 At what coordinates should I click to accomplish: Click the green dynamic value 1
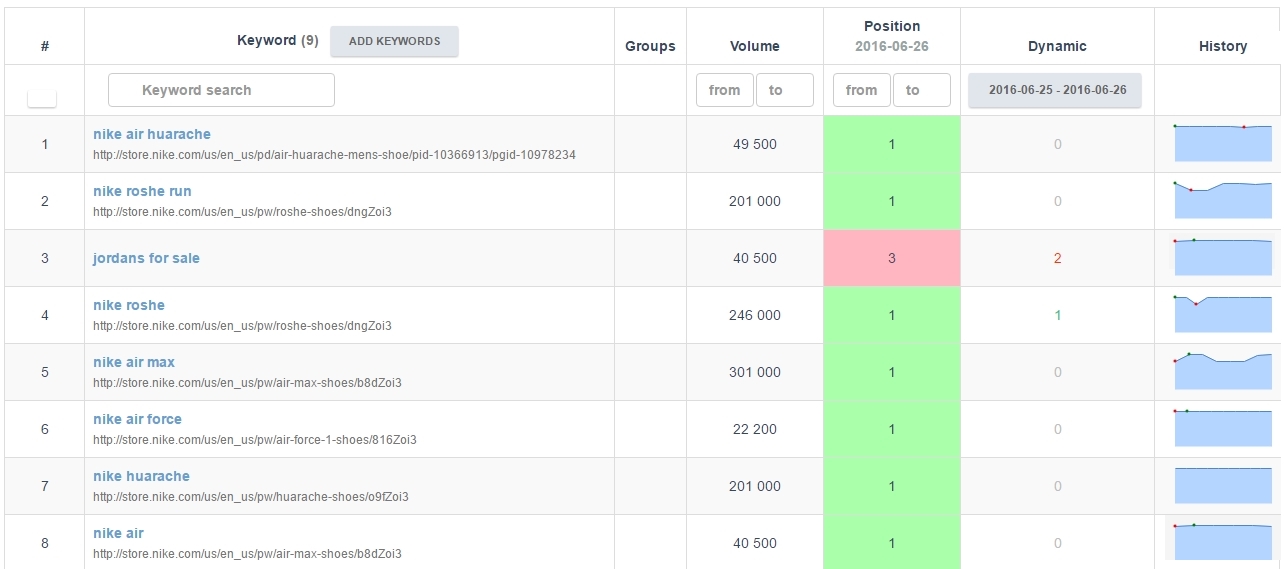pos(1057,315)
